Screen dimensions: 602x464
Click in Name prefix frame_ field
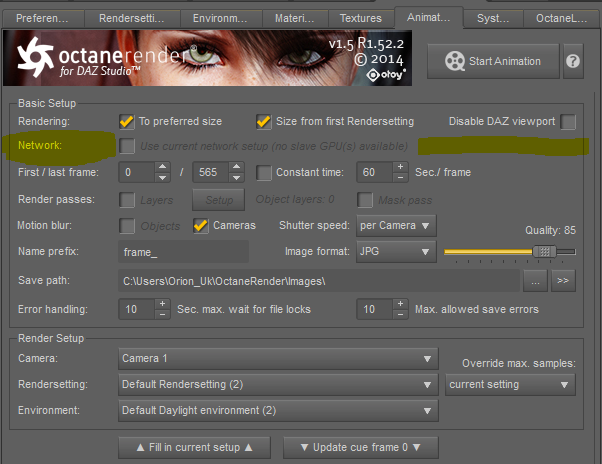184,252
